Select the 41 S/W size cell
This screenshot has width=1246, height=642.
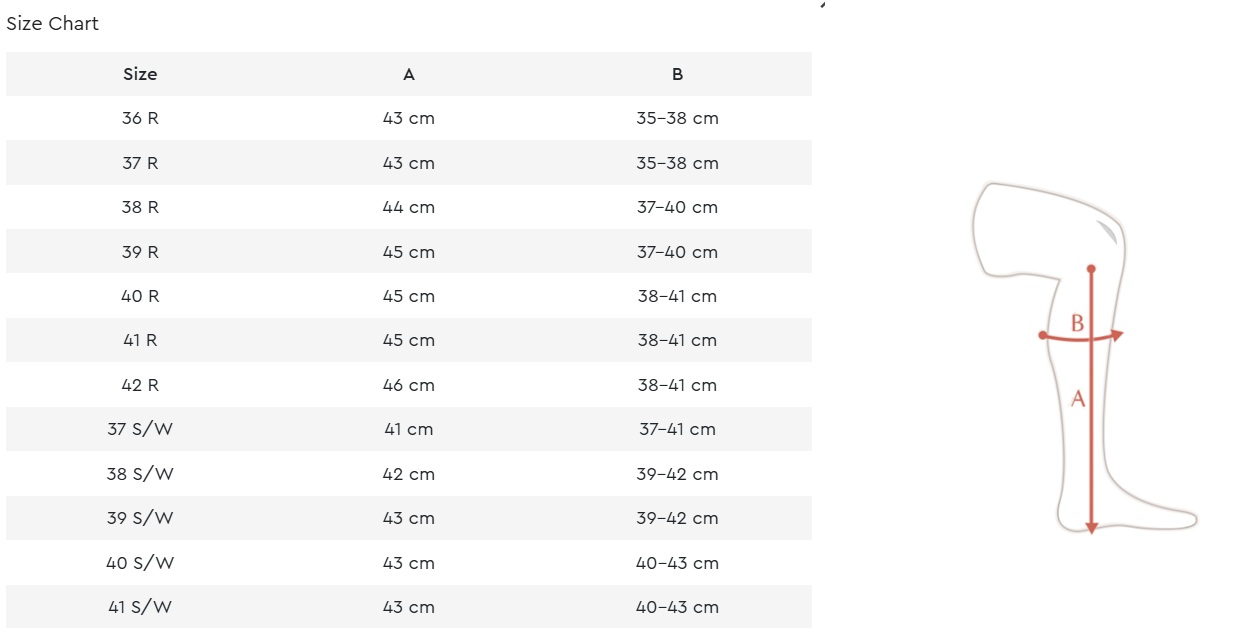point(140,607)
